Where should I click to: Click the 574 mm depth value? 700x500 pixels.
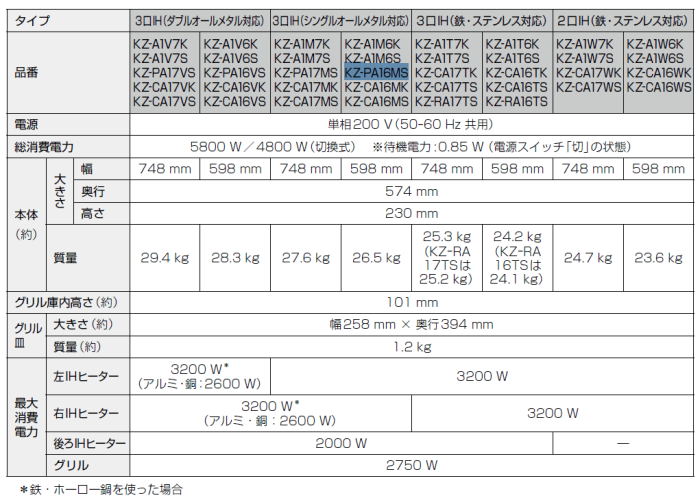click(412, 191)
